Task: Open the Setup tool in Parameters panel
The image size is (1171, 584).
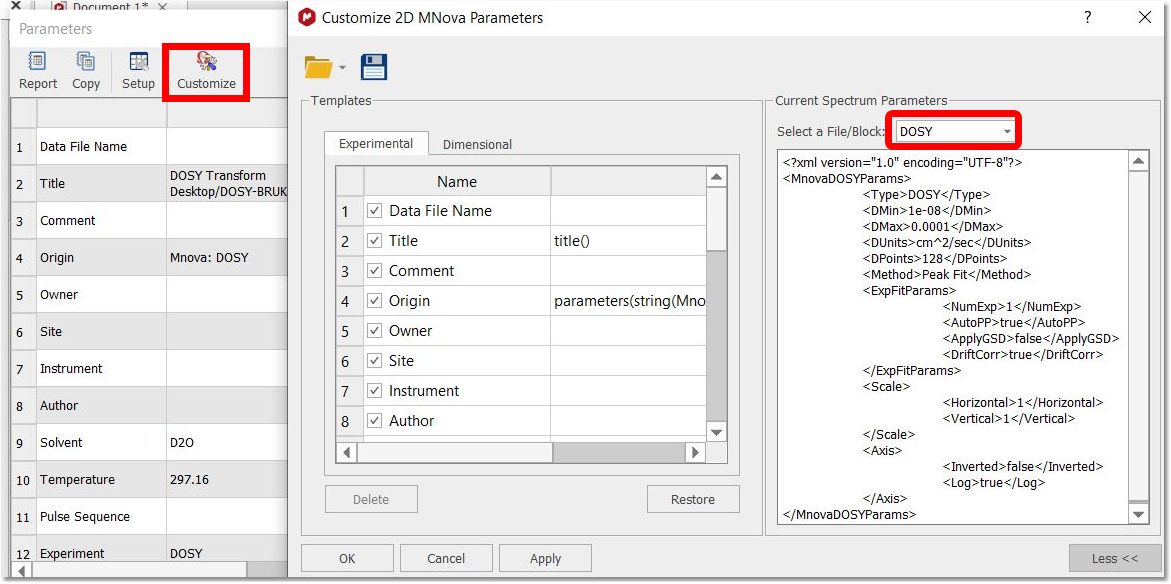Action: coord(138,71)
